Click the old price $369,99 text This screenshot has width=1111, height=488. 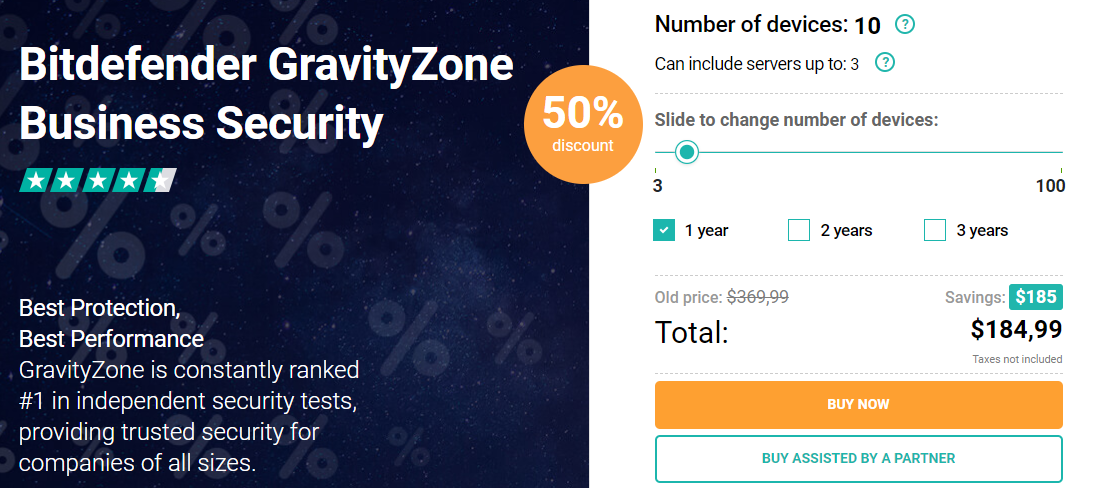coord(757,297)
